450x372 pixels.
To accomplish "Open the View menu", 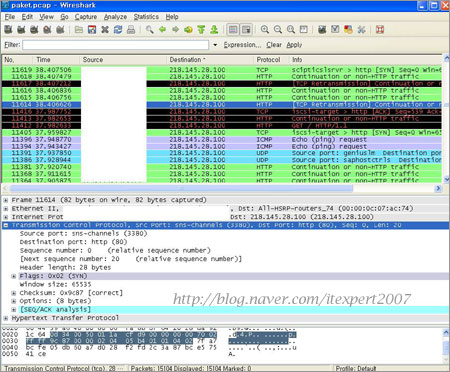I will (x=46, y=17).
